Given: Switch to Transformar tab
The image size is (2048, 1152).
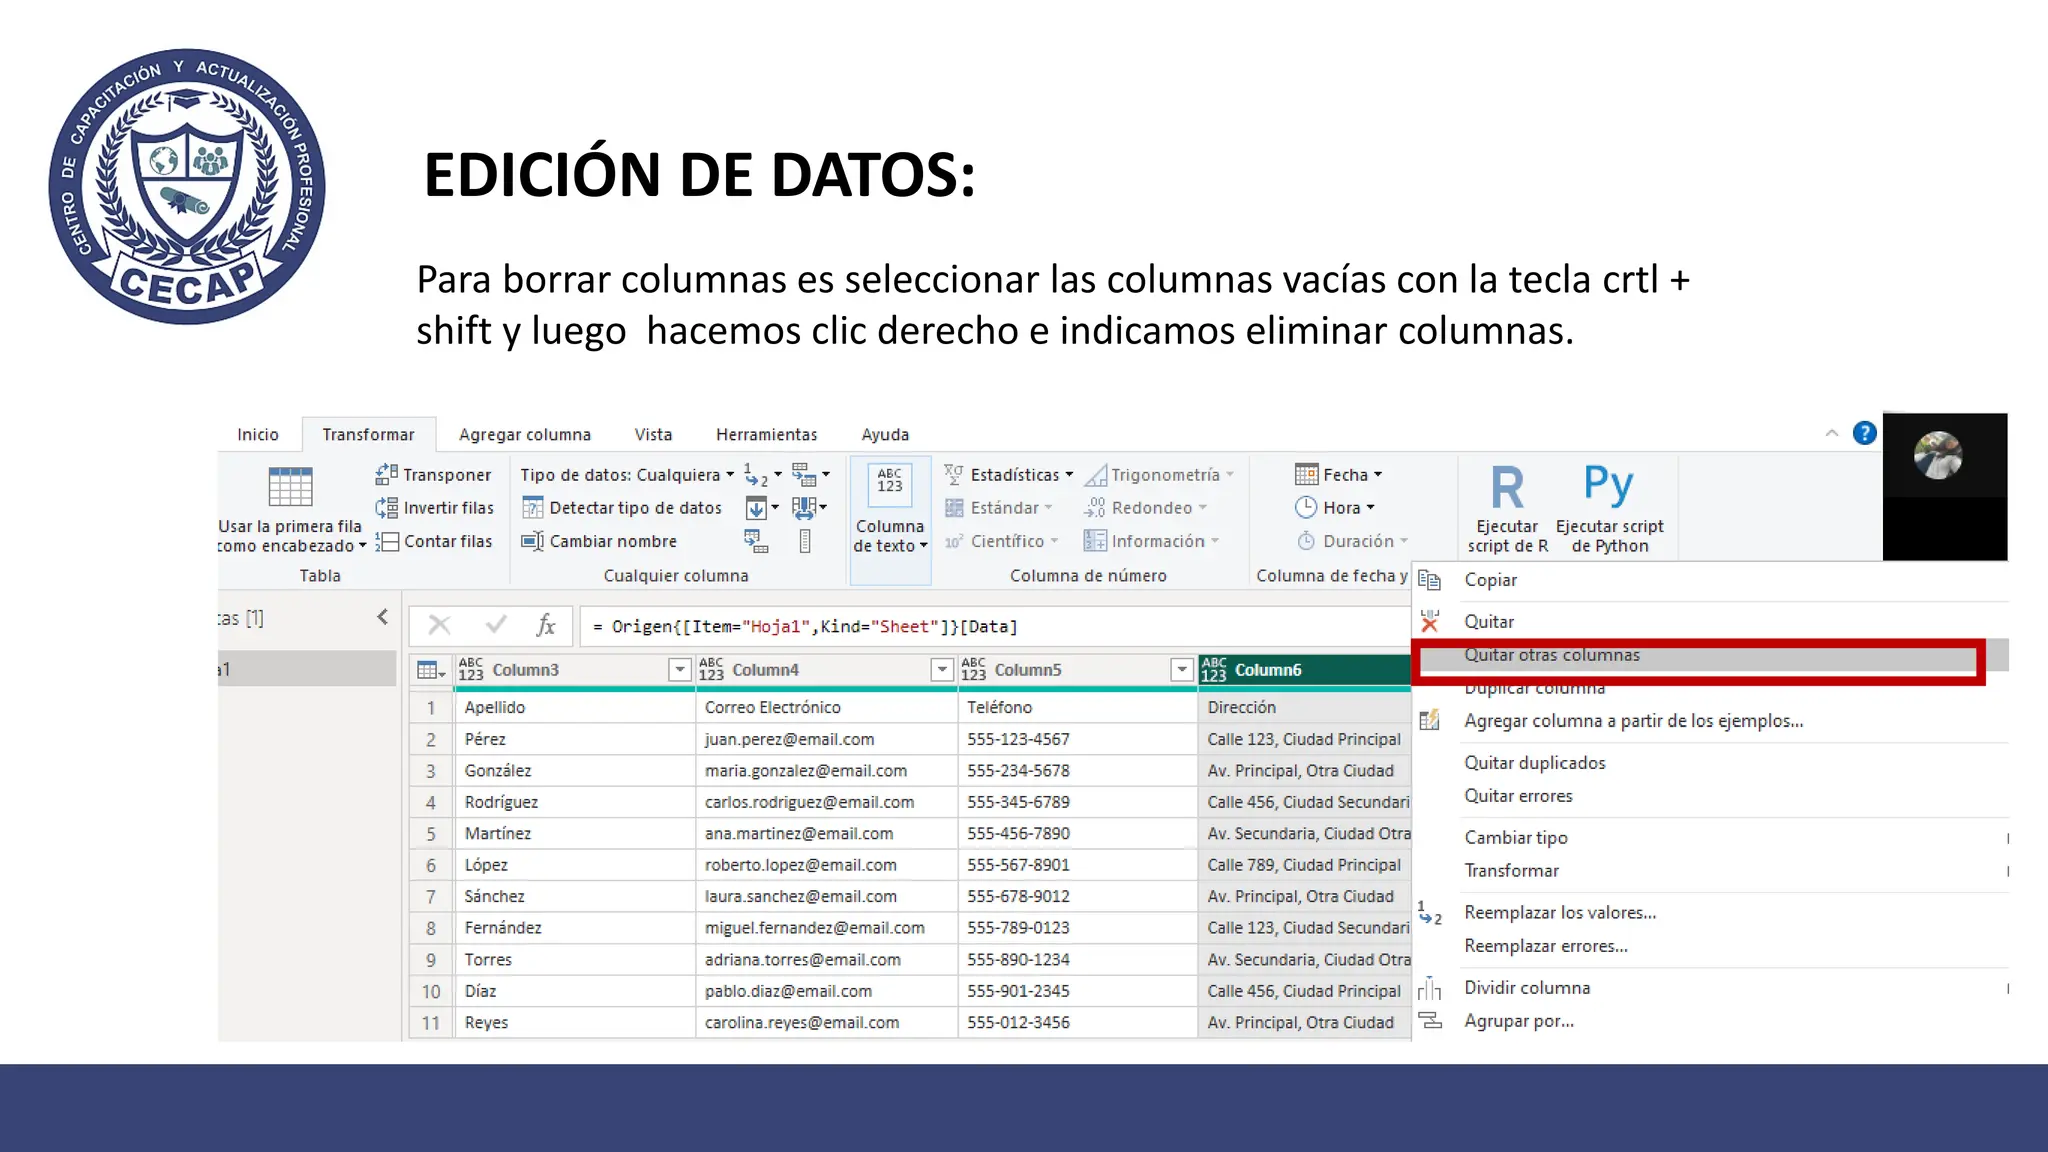Looking at the screenshot, I should (368, 434).
